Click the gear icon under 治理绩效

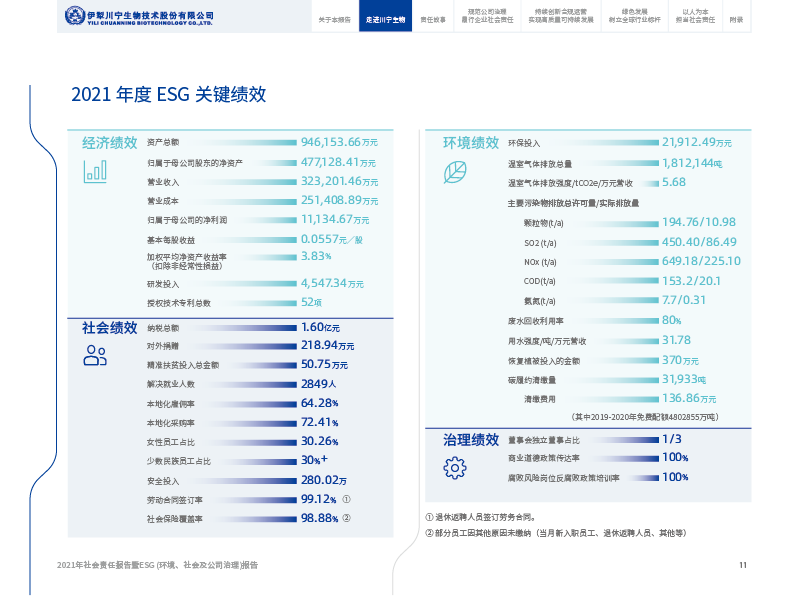pos(455,466)
